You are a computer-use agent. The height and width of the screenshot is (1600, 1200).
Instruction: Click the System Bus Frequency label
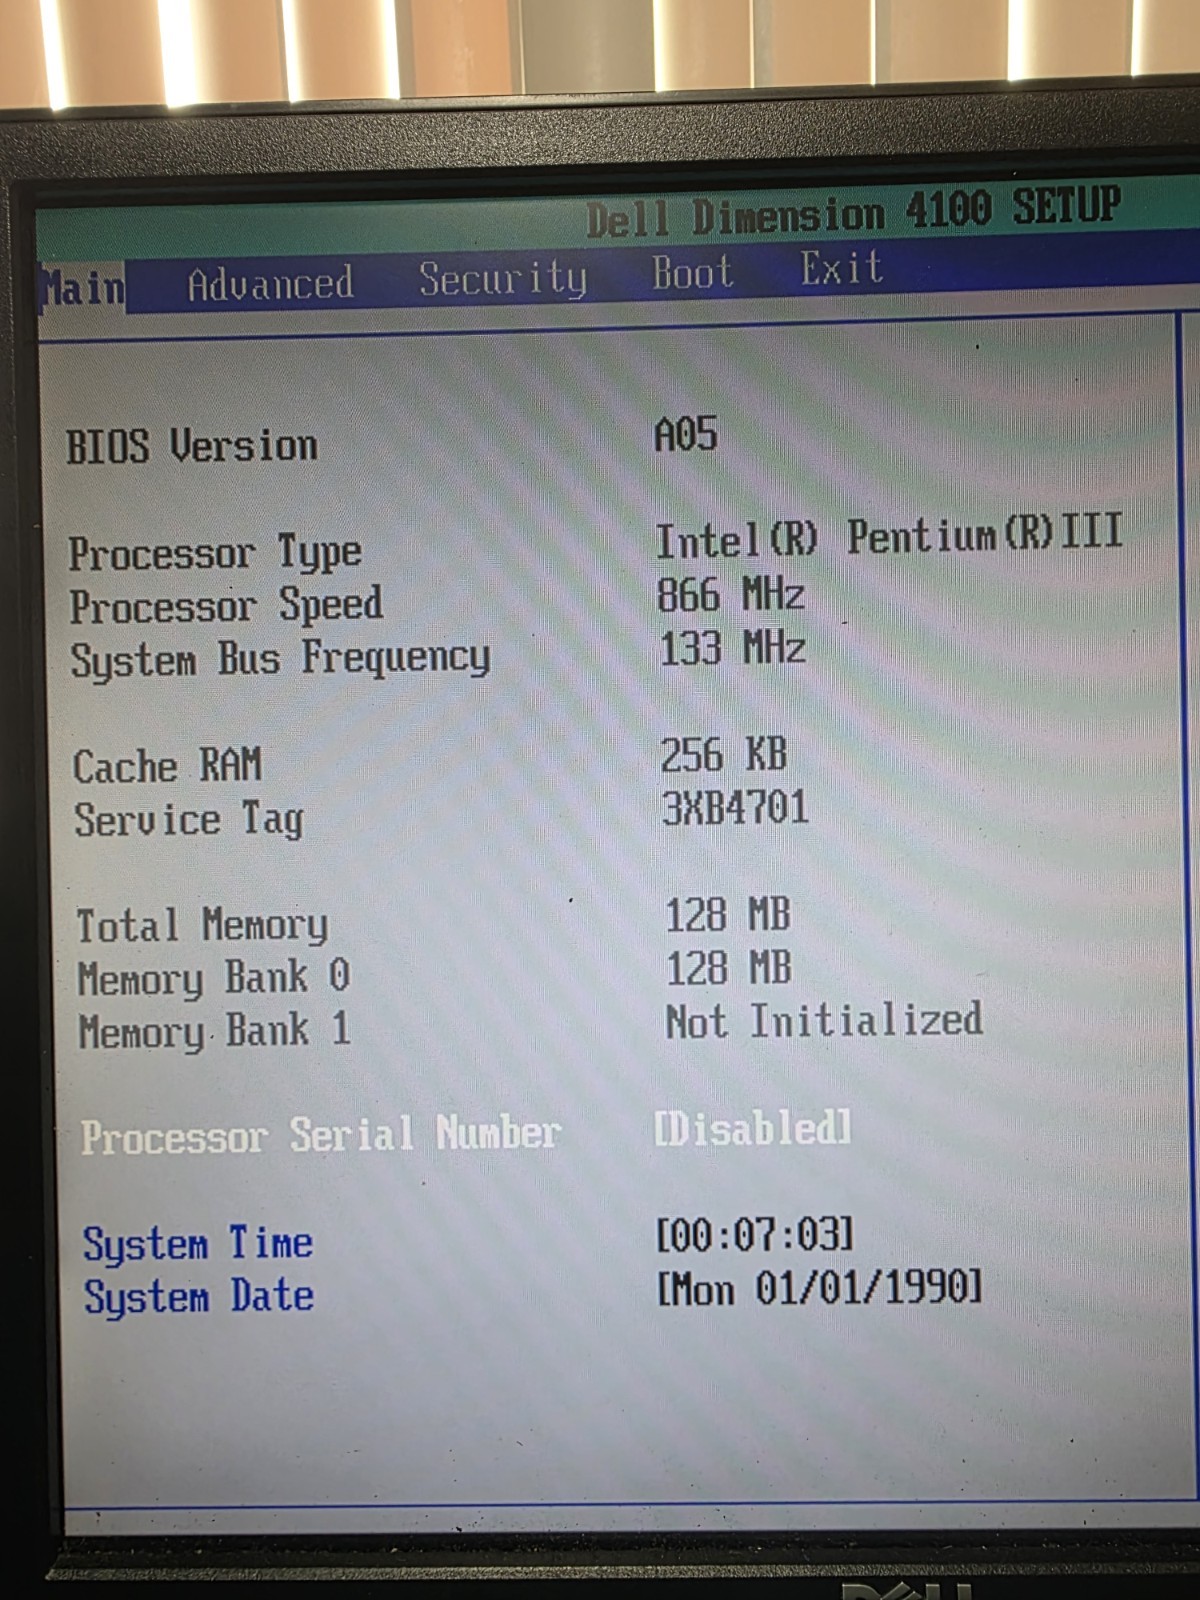(280, 659)
